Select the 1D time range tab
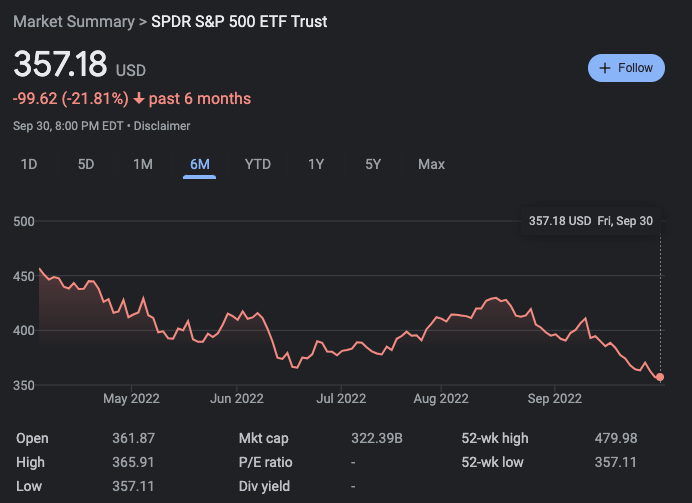The height and width of the screenshot is (503, 692). [30, 164]
